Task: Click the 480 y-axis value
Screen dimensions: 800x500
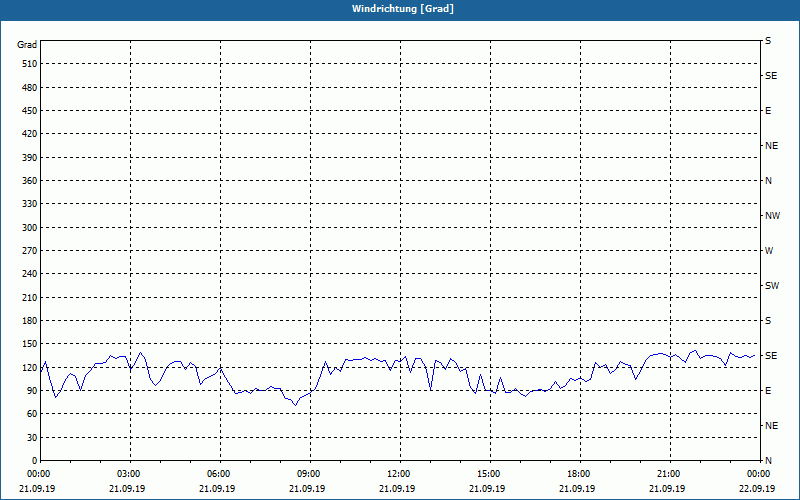Action: [30, 87]
